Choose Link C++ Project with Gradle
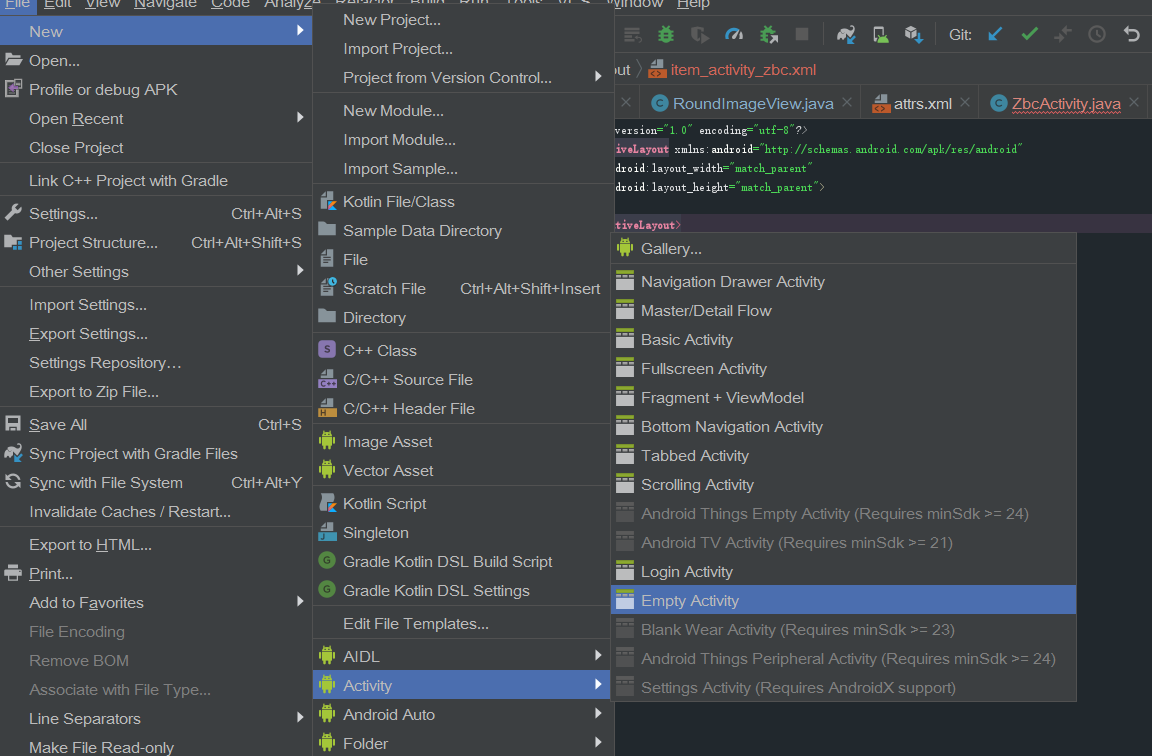Image resolution: width=1152 pixels, height=756 pixels. (x=156, y=180)
